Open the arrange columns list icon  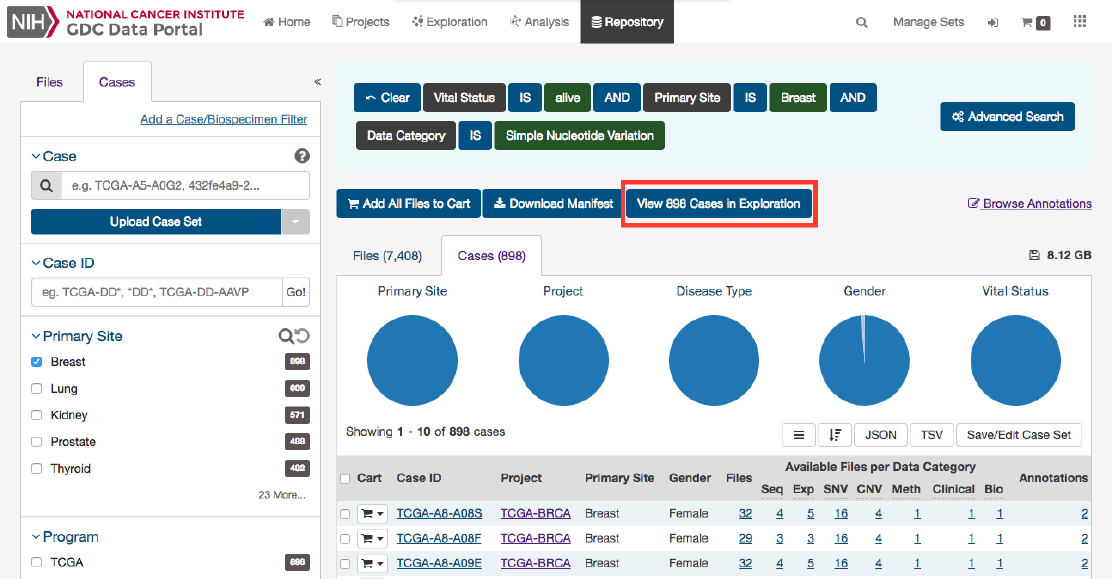point(799,435)
